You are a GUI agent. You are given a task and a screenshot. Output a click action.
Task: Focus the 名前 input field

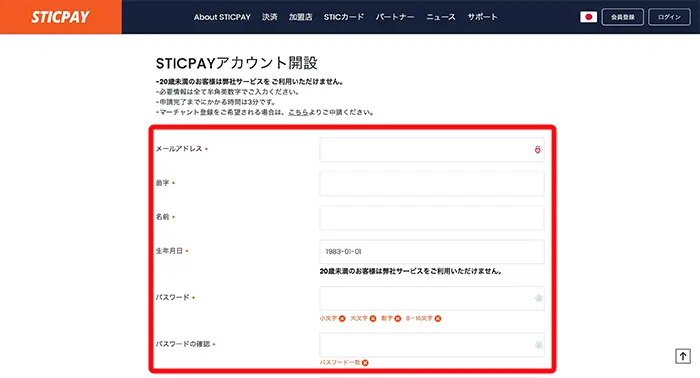click(x=432, y=218)
